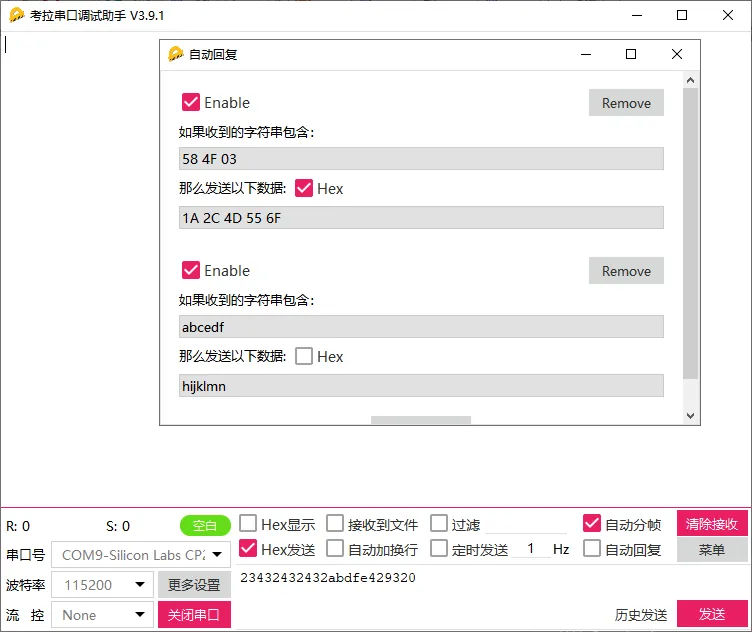752x632 pixels.
Task: Edit the 58 4F 03 match string field
Action: [x=421, y=159]
